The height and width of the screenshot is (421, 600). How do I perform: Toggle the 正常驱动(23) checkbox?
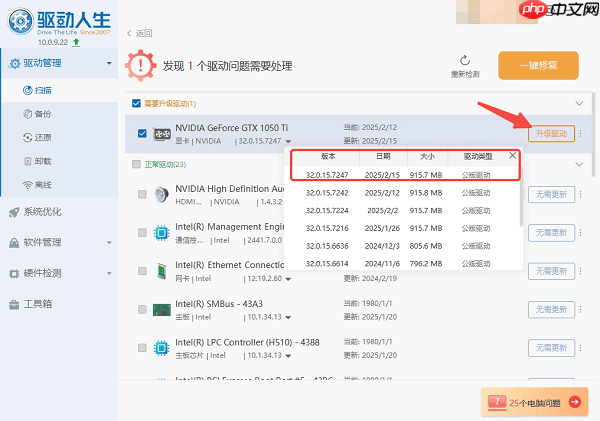click(x=136, y=164)
